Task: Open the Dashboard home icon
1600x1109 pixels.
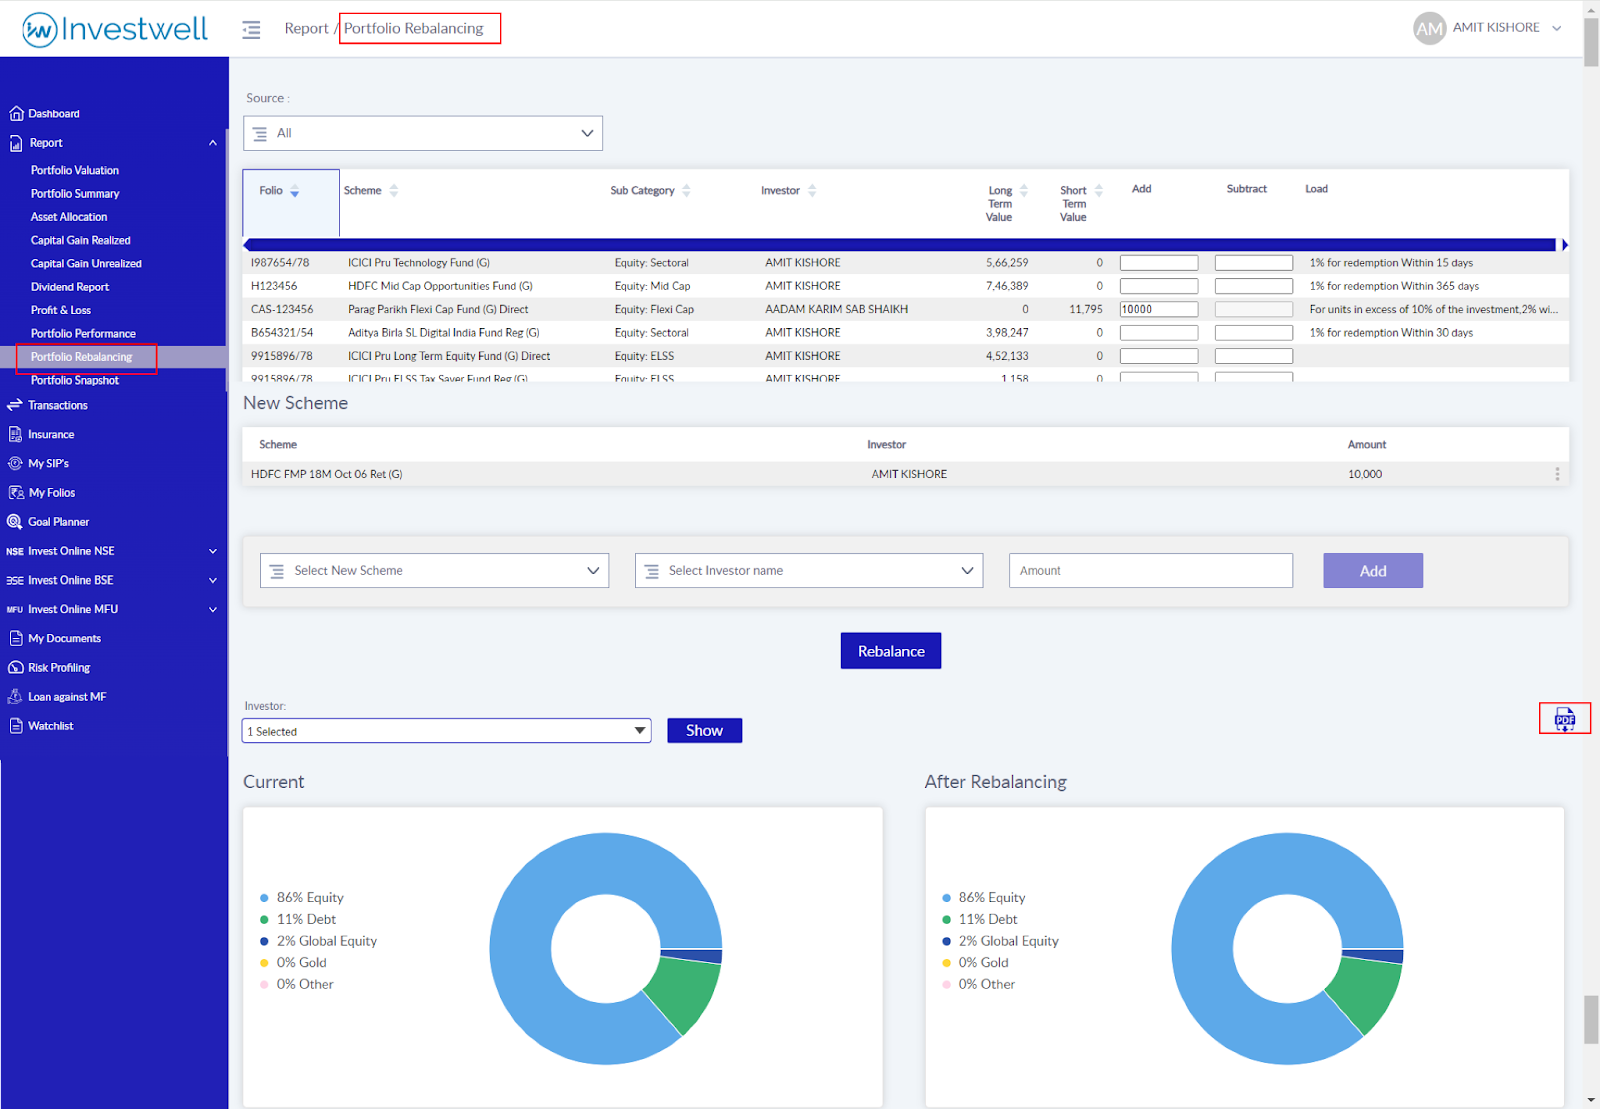Action: [16, 114]
